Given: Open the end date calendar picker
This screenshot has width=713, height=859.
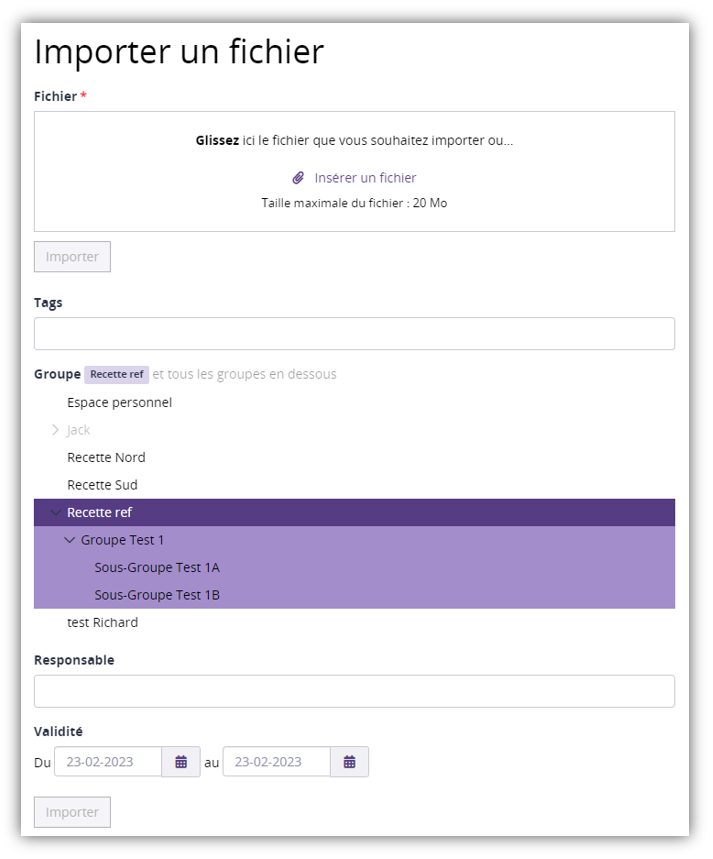Looking at the screenshot, I should pyautogui.click(x=349, y=762).
